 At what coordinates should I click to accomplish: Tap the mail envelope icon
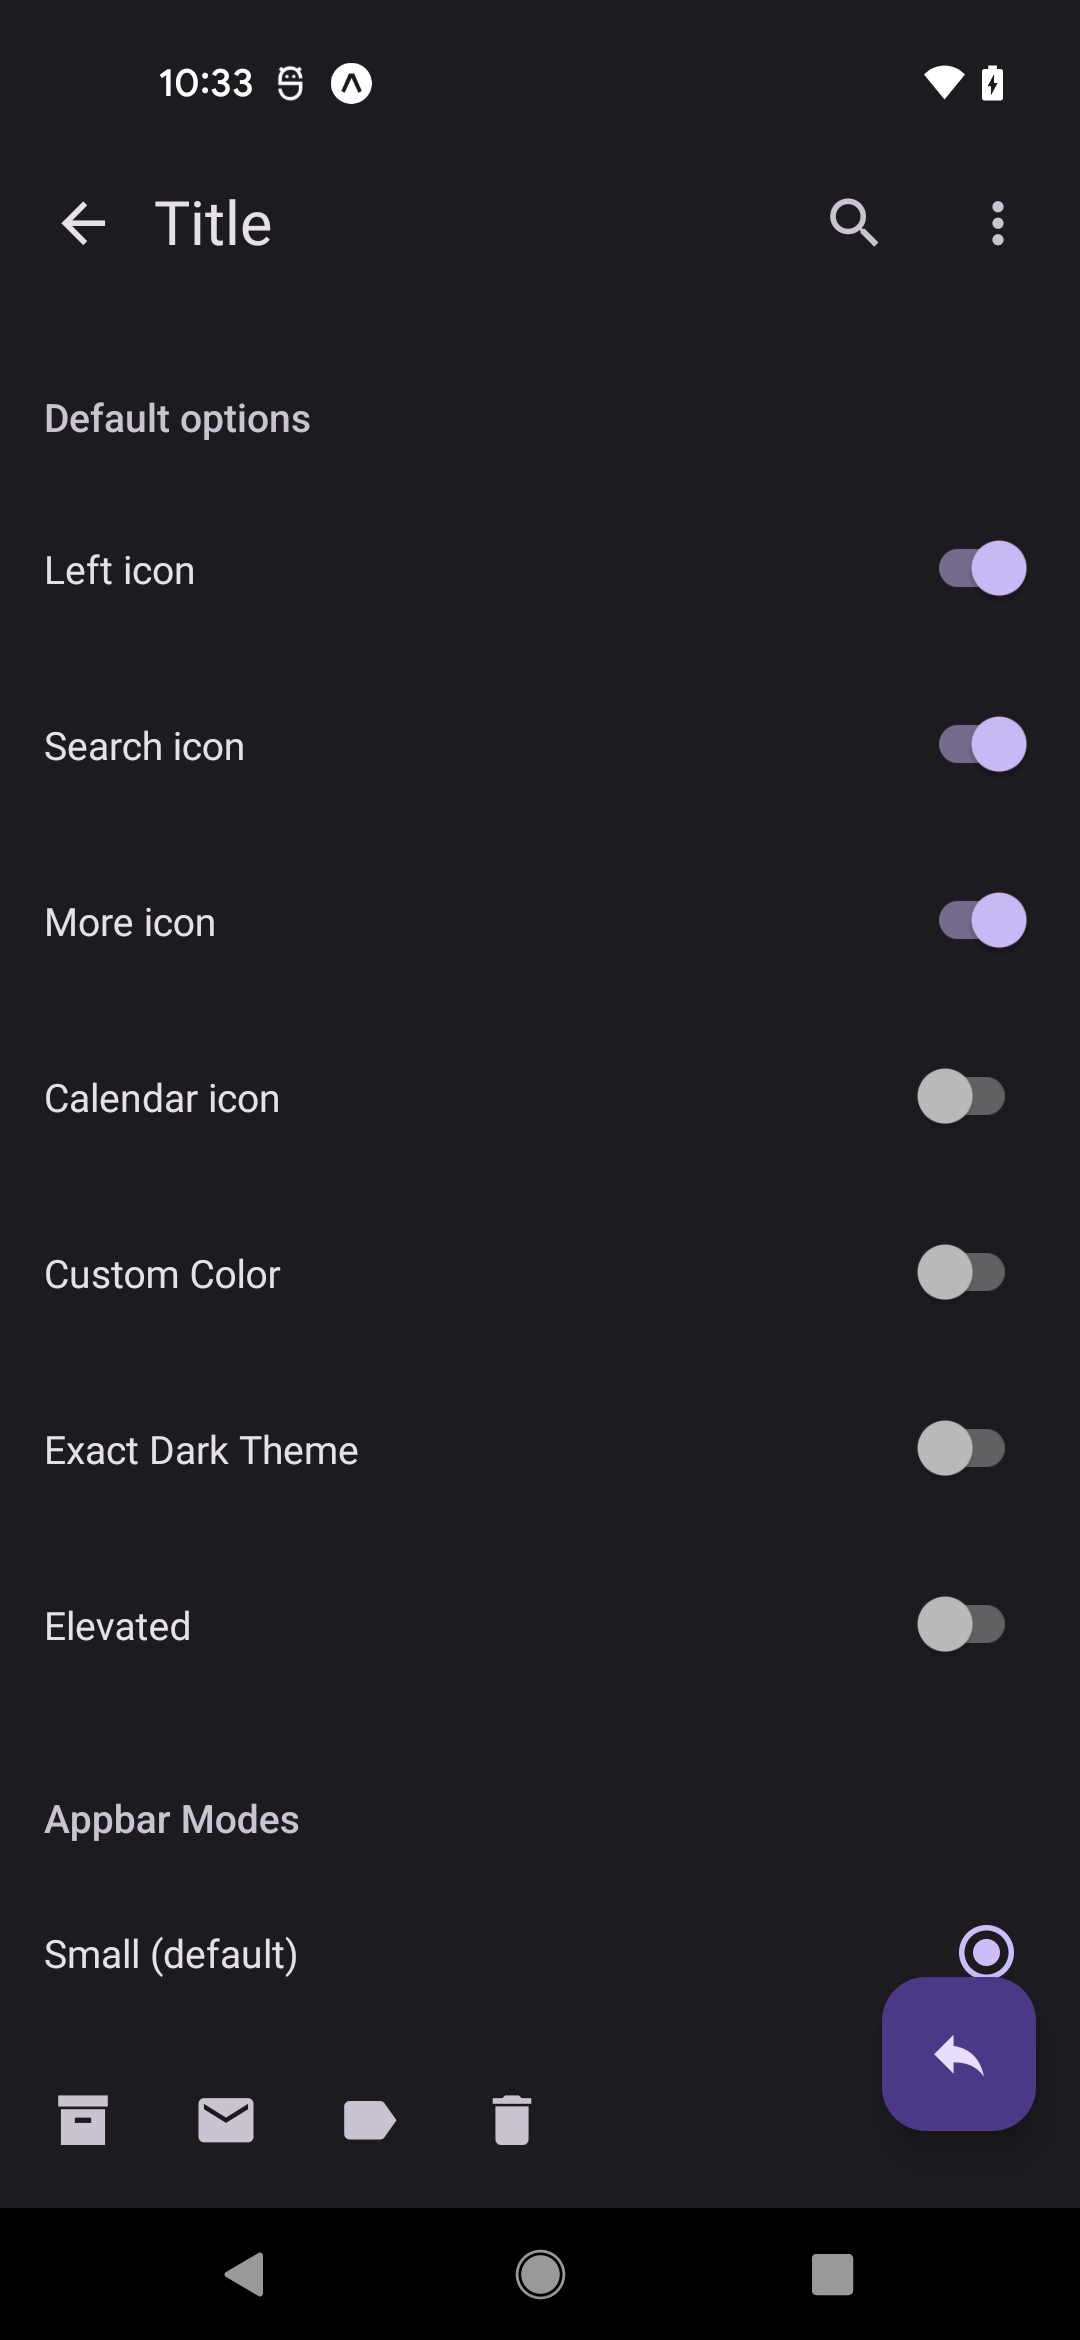pos(226,2119)
